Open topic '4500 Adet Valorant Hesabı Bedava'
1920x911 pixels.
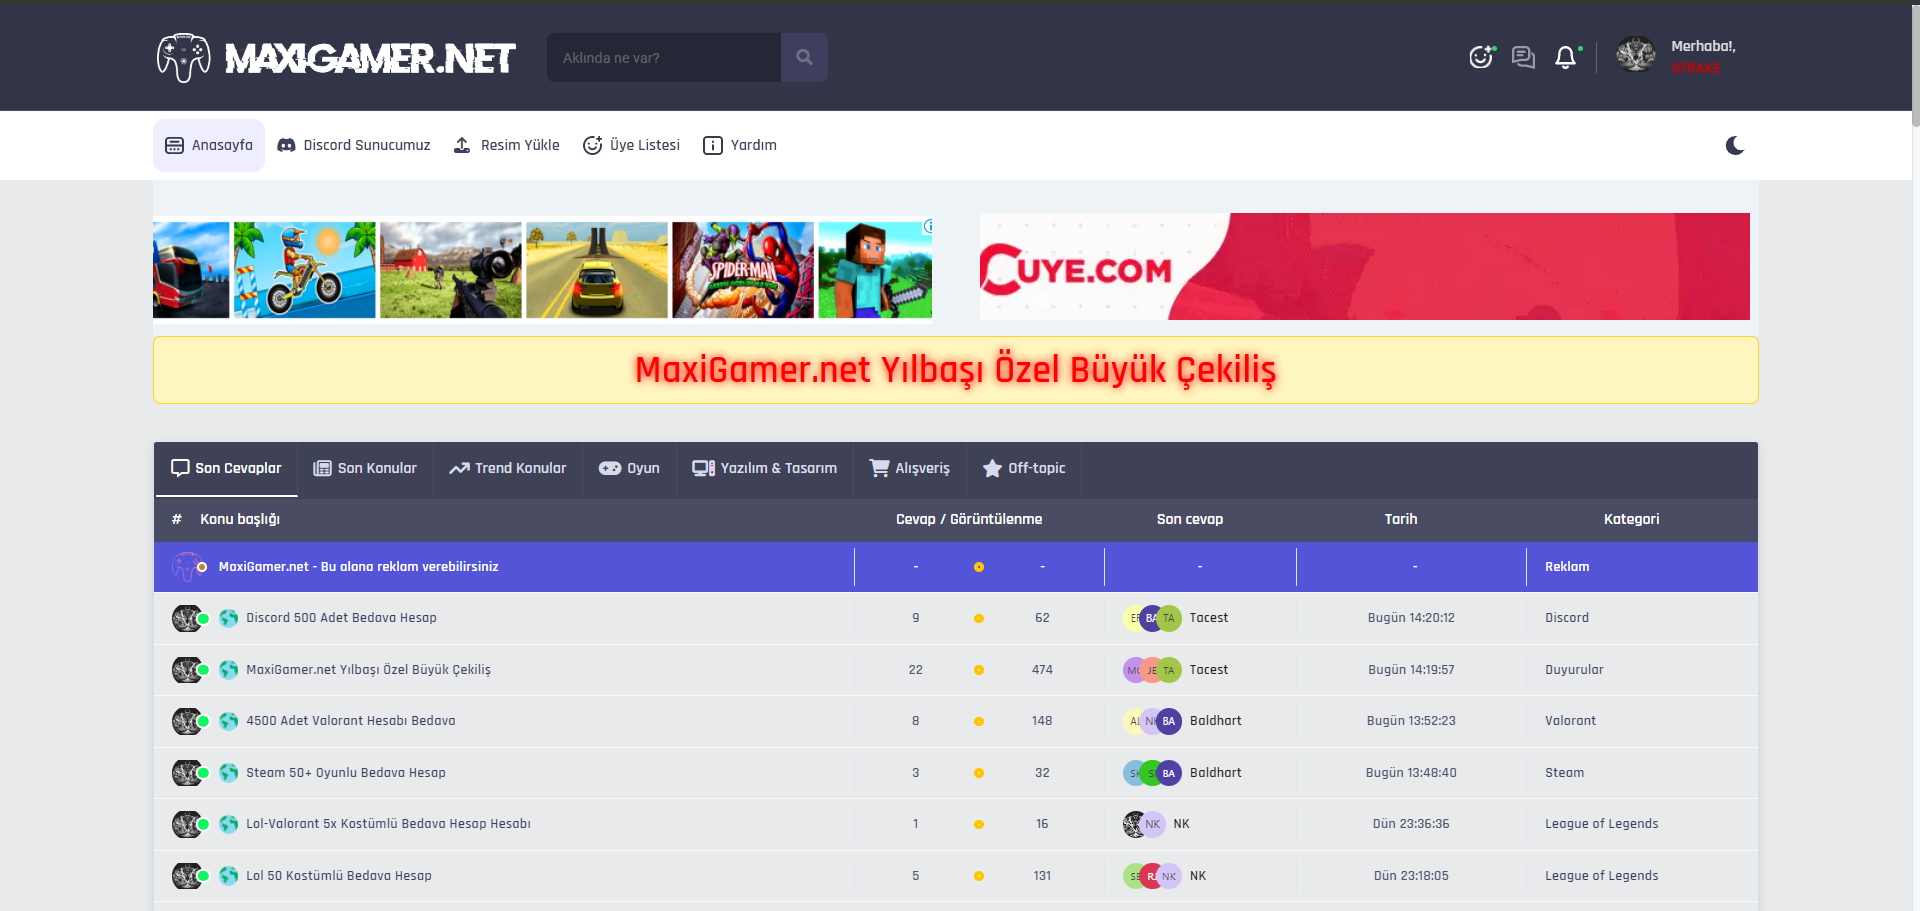(351, 721)
